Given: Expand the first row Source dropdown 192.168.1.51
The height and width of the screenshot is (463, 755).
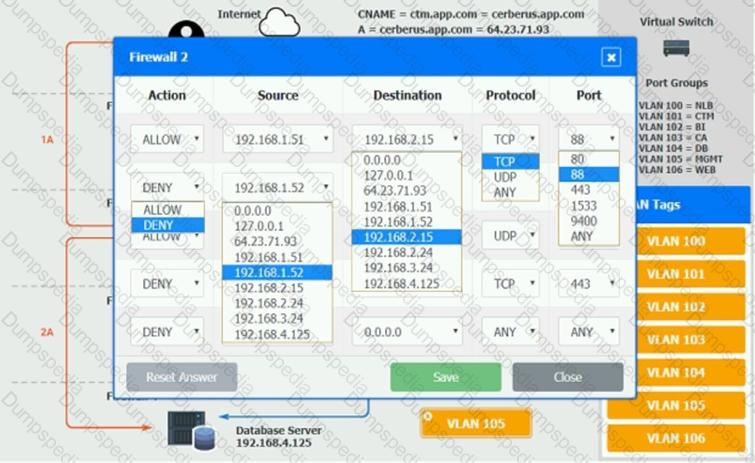Looking at the screenshot, I should pos(277,140).
